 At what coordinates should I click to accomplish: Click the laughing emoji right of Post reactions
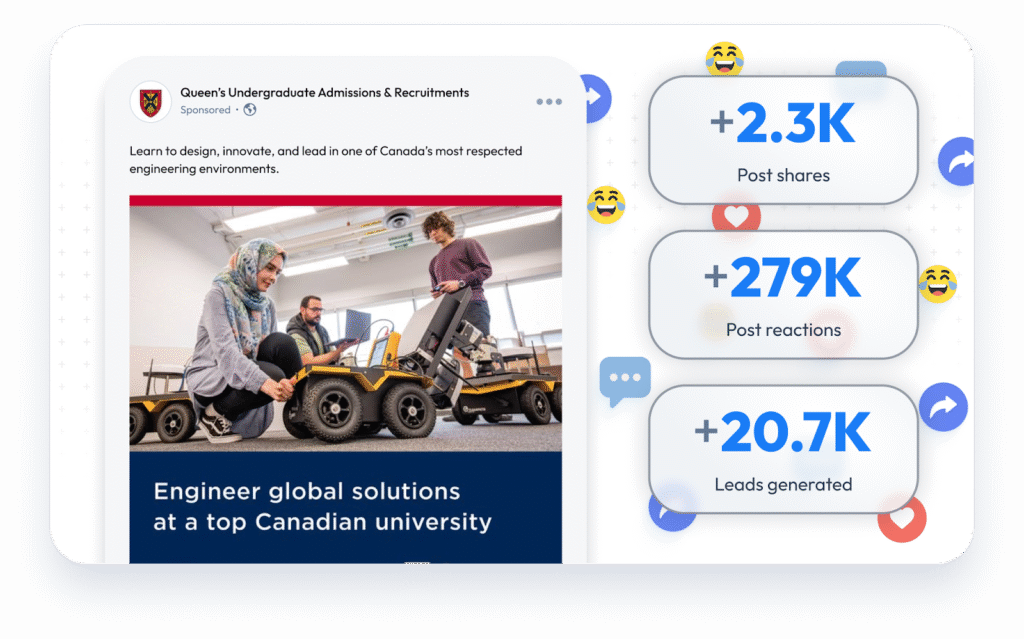tap(938, 284)
